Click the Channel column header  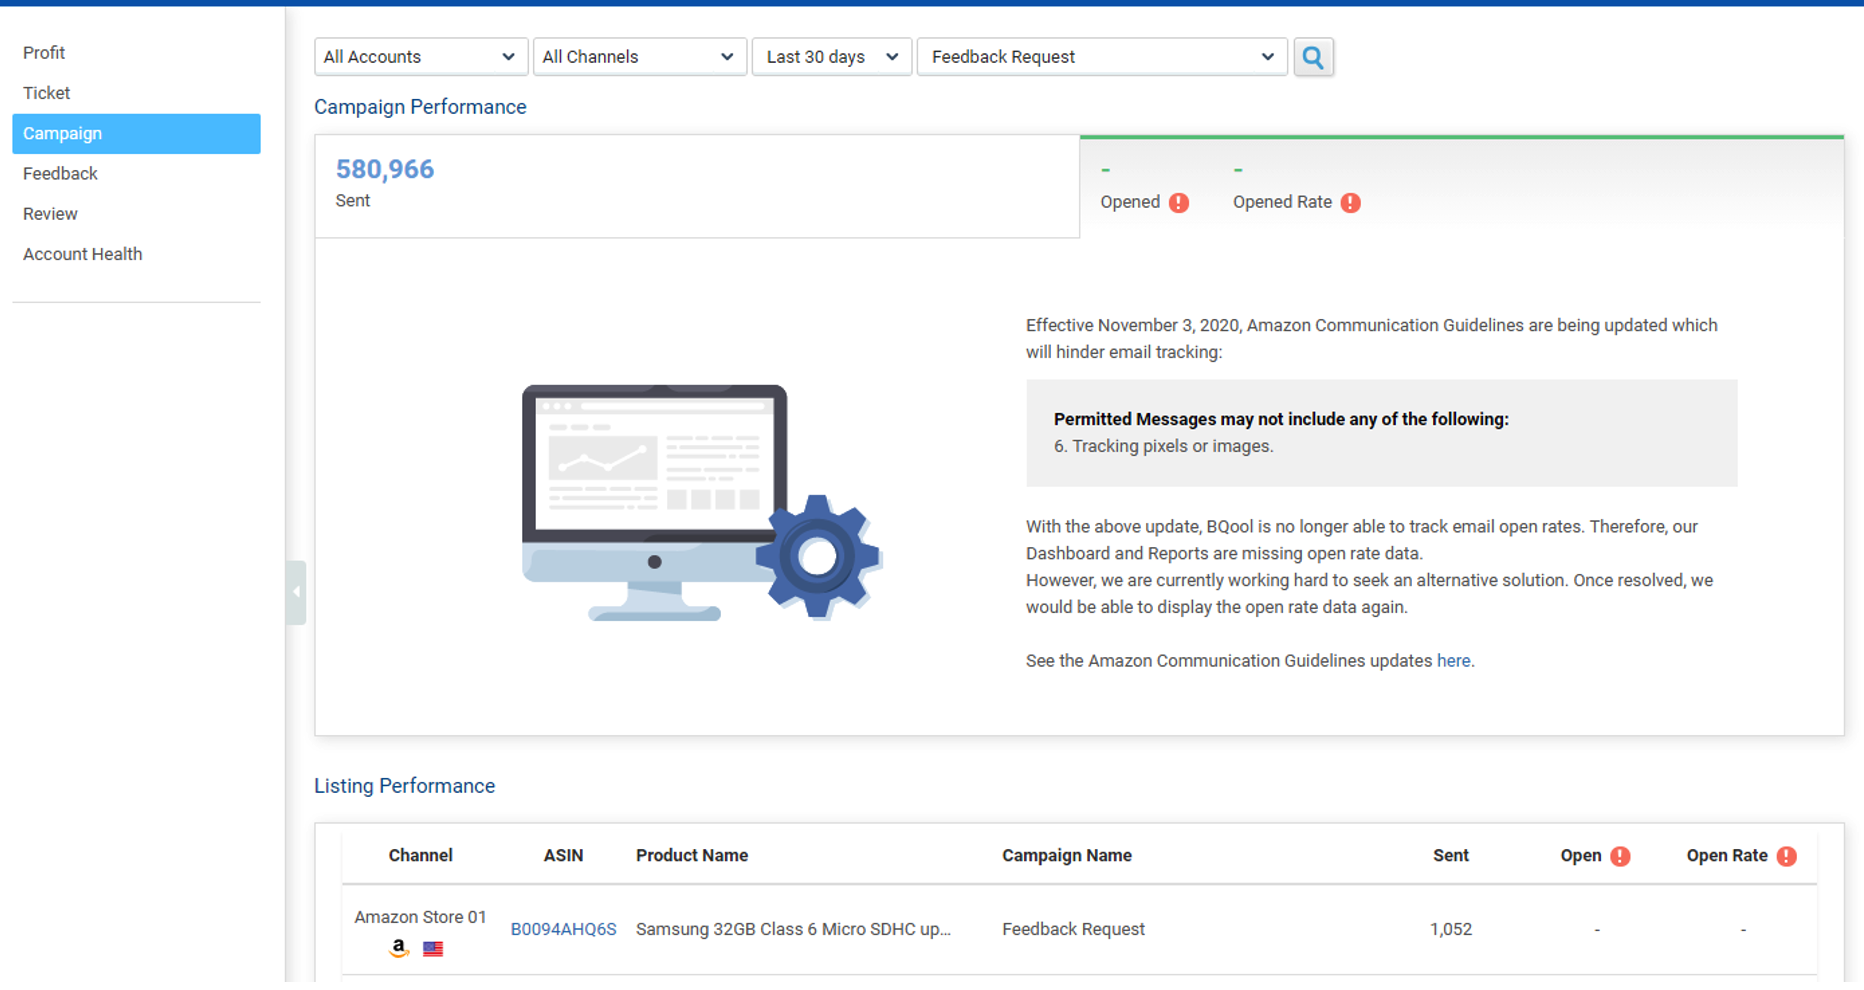coord(420,856)
